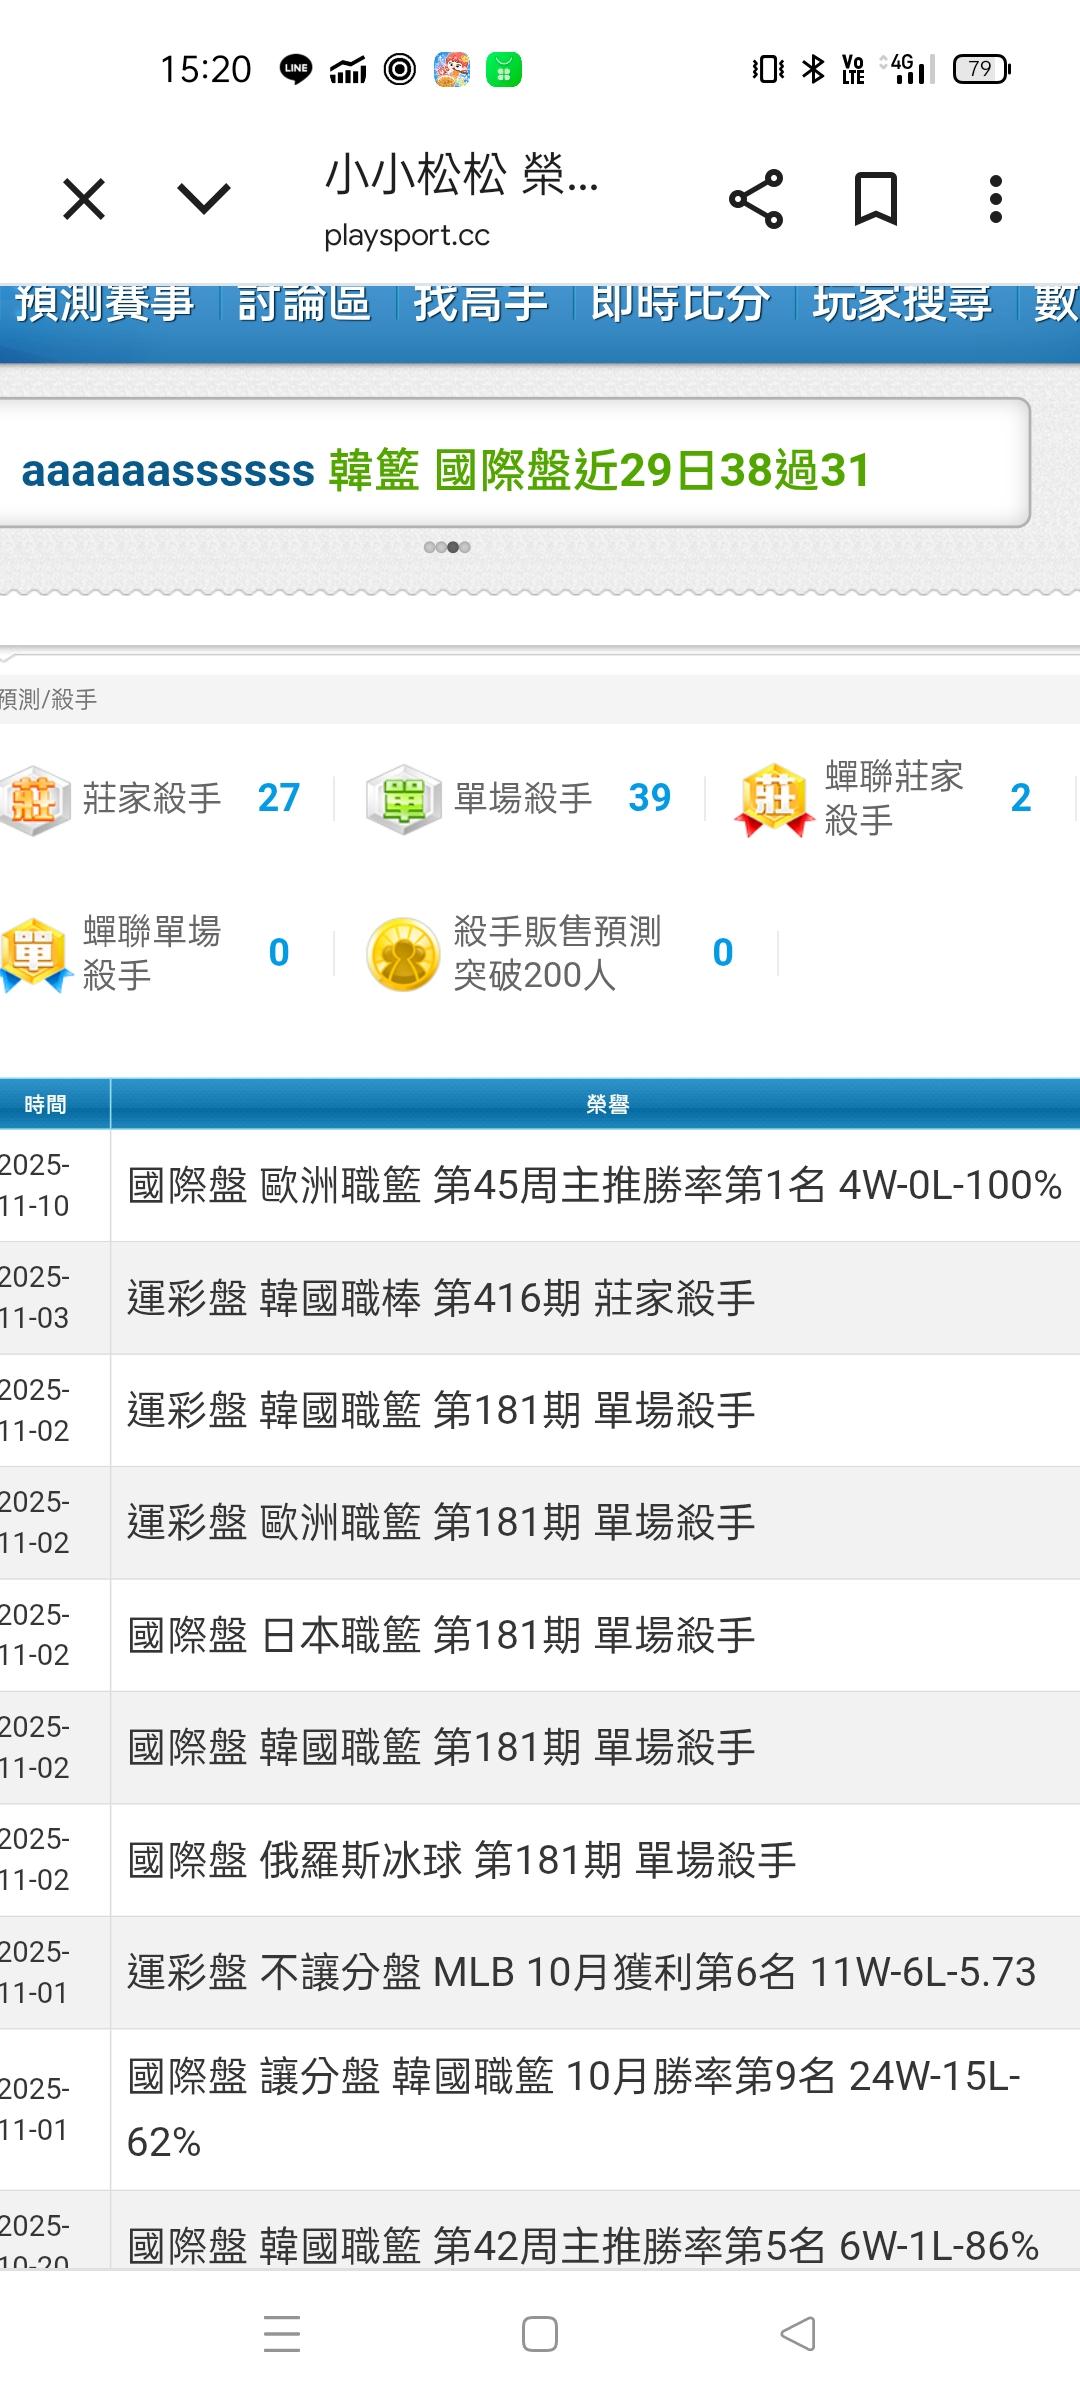This screenshot has height=2400, width=1080.
Task: Tap the 莊家殺手 badge icon
Action: pyautogui.click(x=35, y=799)
